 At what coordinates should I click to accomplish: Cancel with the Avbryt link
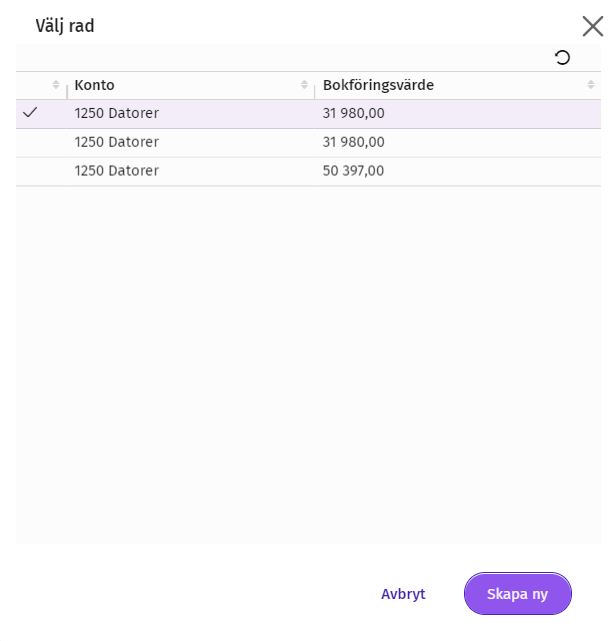(x=403, y=594)
